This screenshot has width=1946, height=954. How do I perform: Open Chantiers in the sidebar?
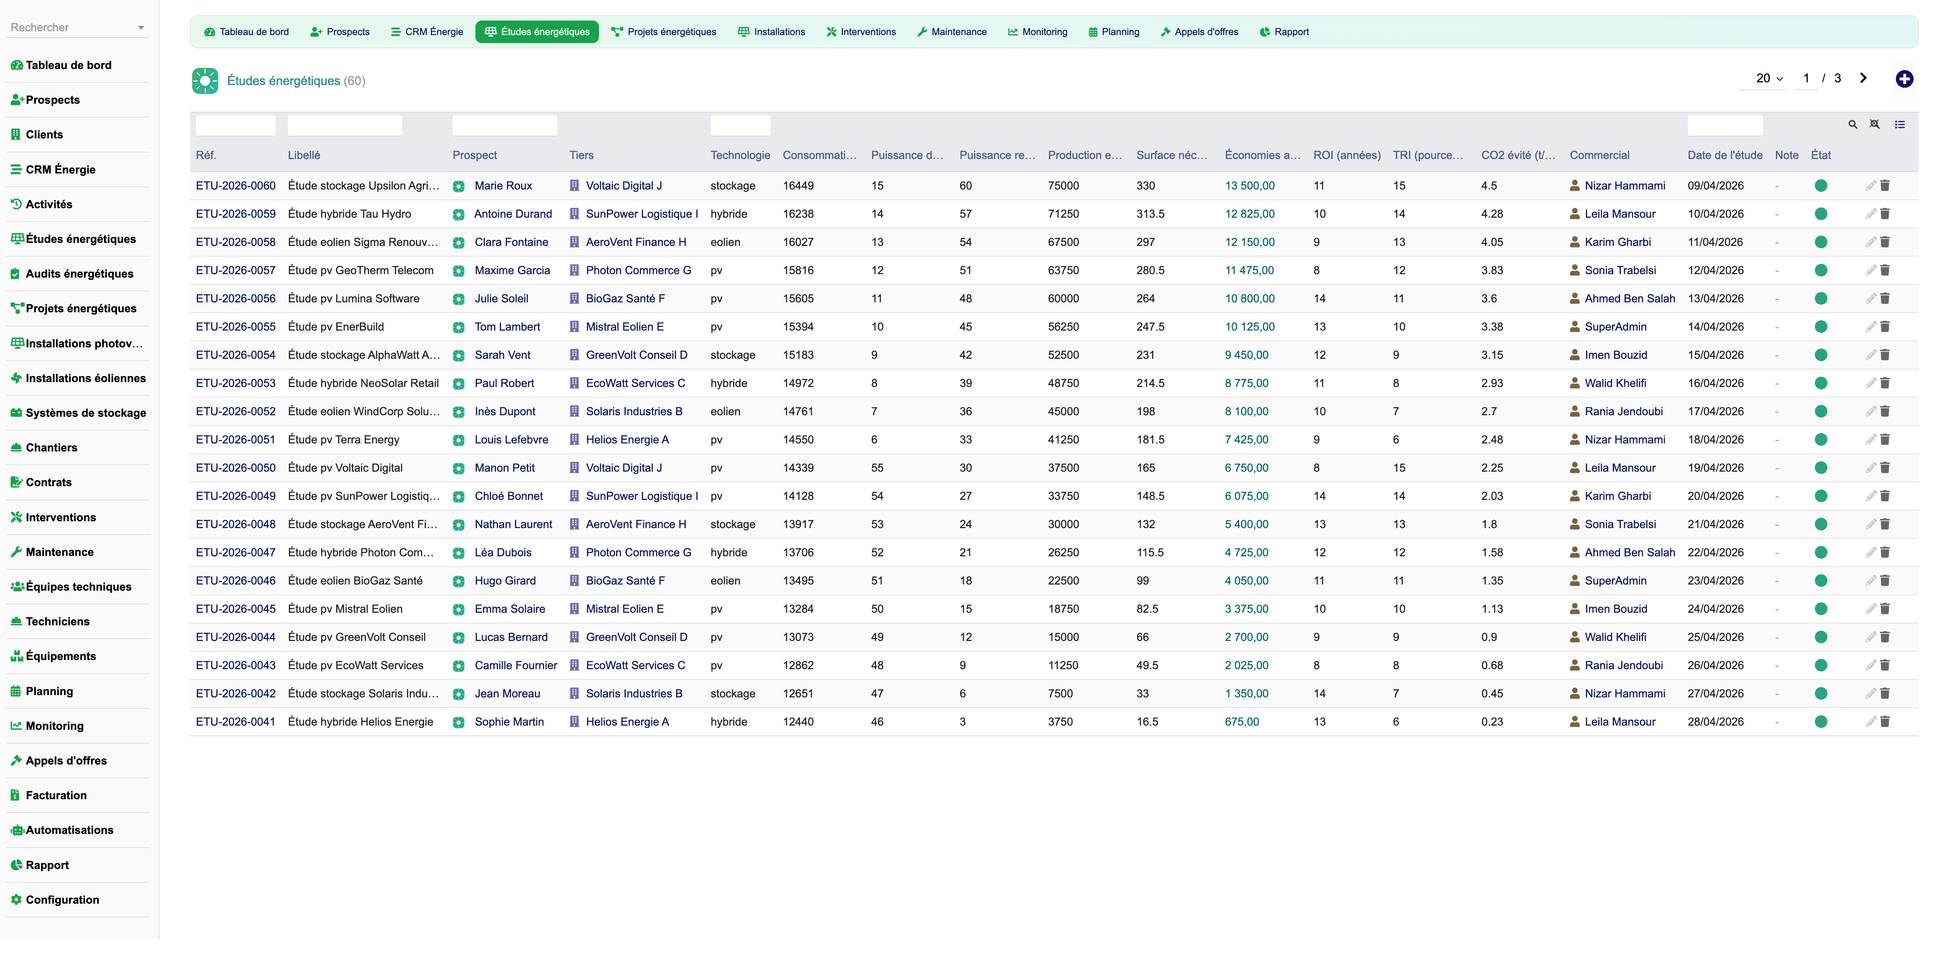click(51, 448)
